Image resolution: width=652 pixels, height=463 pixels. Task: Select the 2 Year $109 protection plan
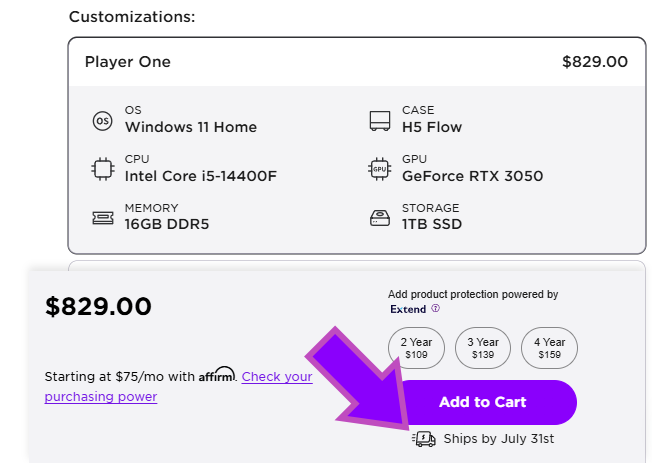point(416,348)
